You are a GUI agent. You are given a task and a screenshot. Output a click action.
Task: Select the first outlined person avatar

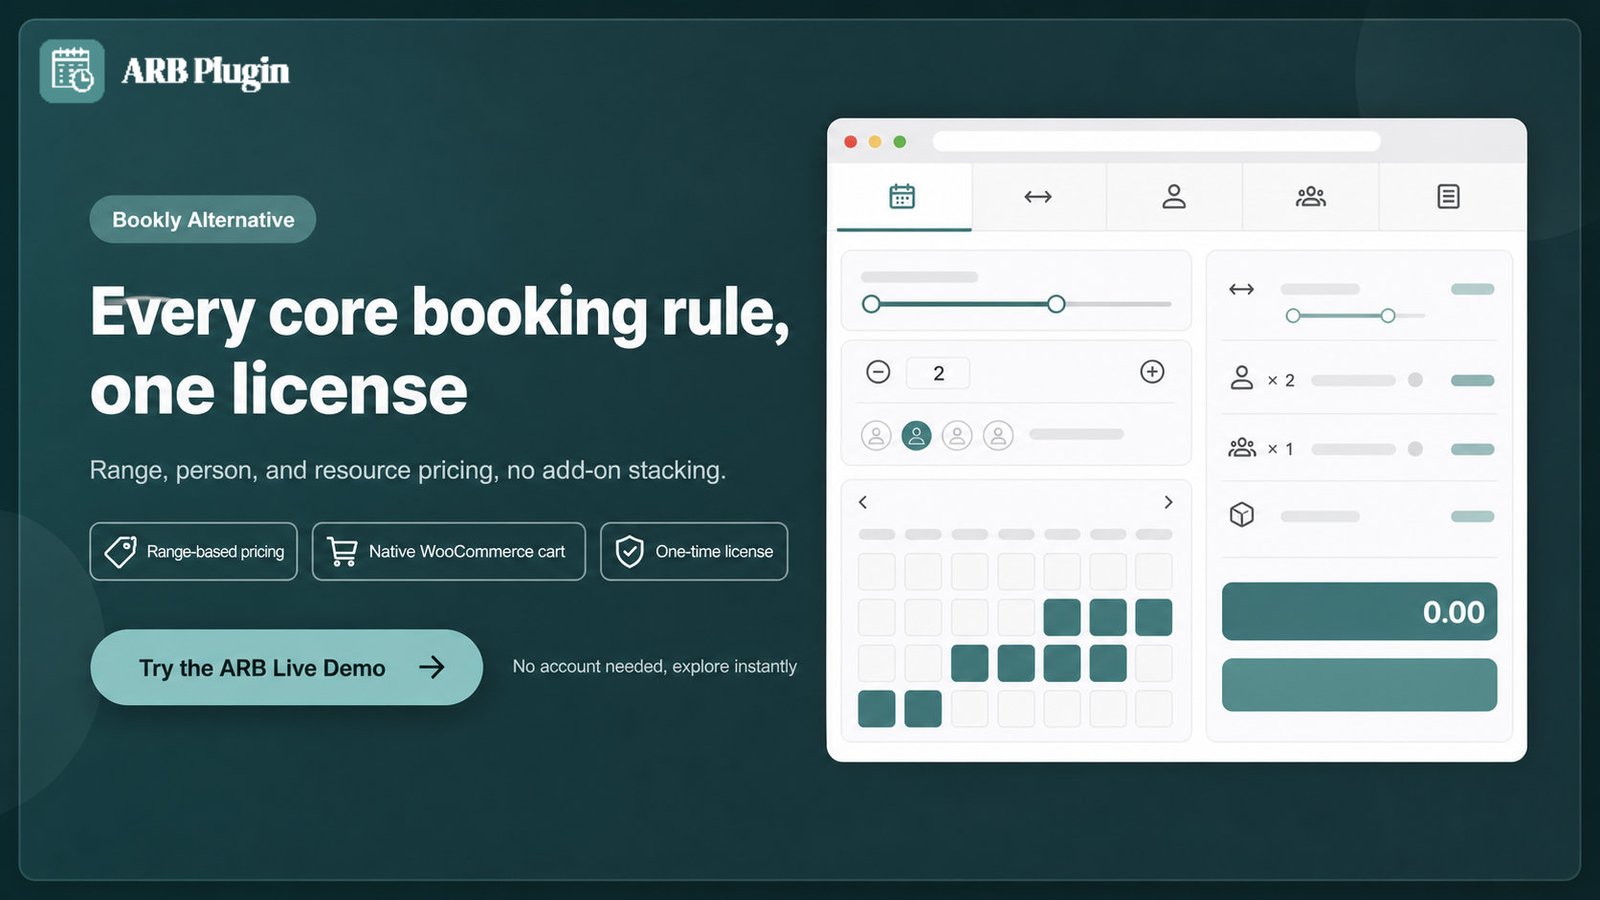click(x=876, y=435)
